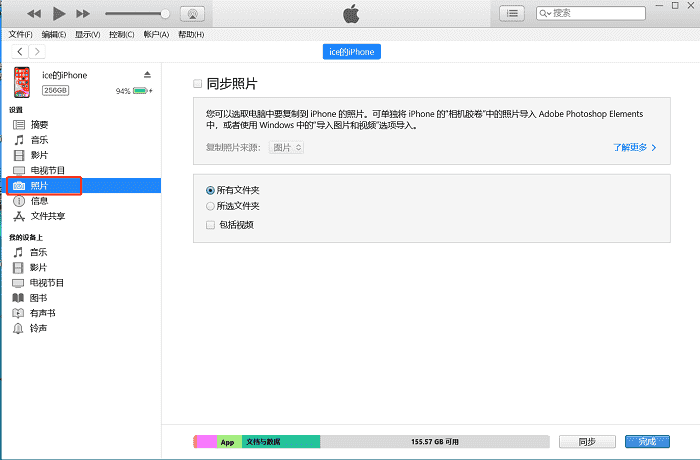Click the play button in playback controls

click(x=59, y=13)
